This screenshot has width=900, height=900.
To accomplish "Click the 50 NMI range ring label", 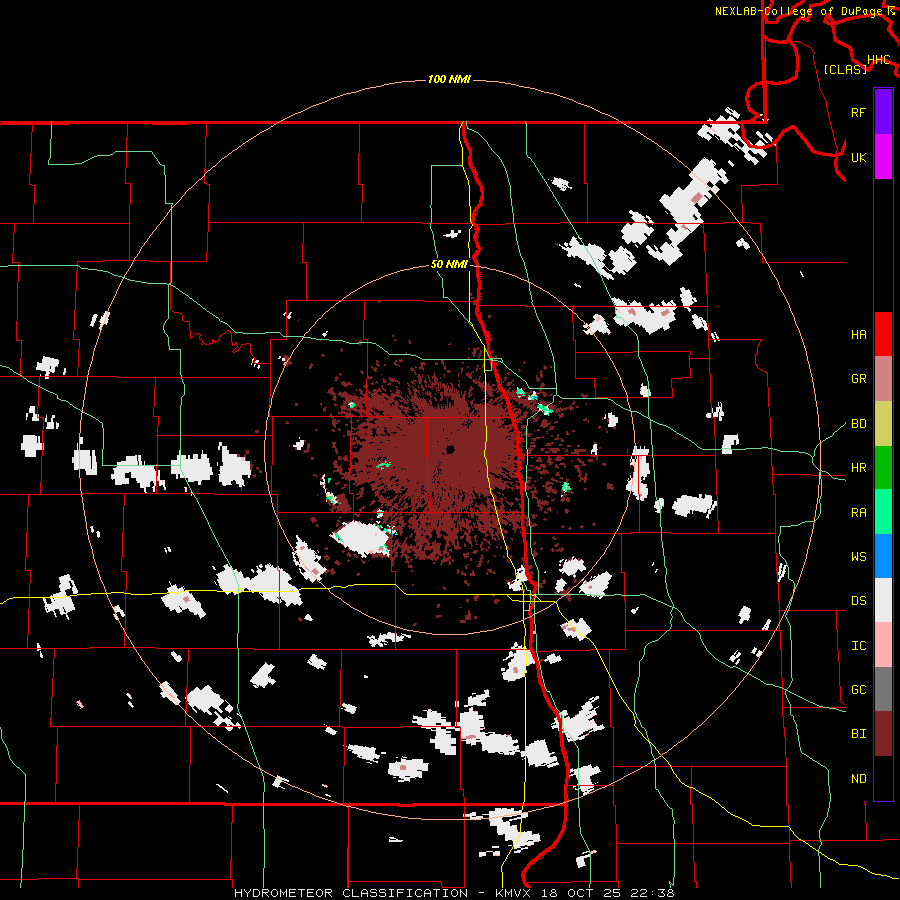I will coord(449,264).
